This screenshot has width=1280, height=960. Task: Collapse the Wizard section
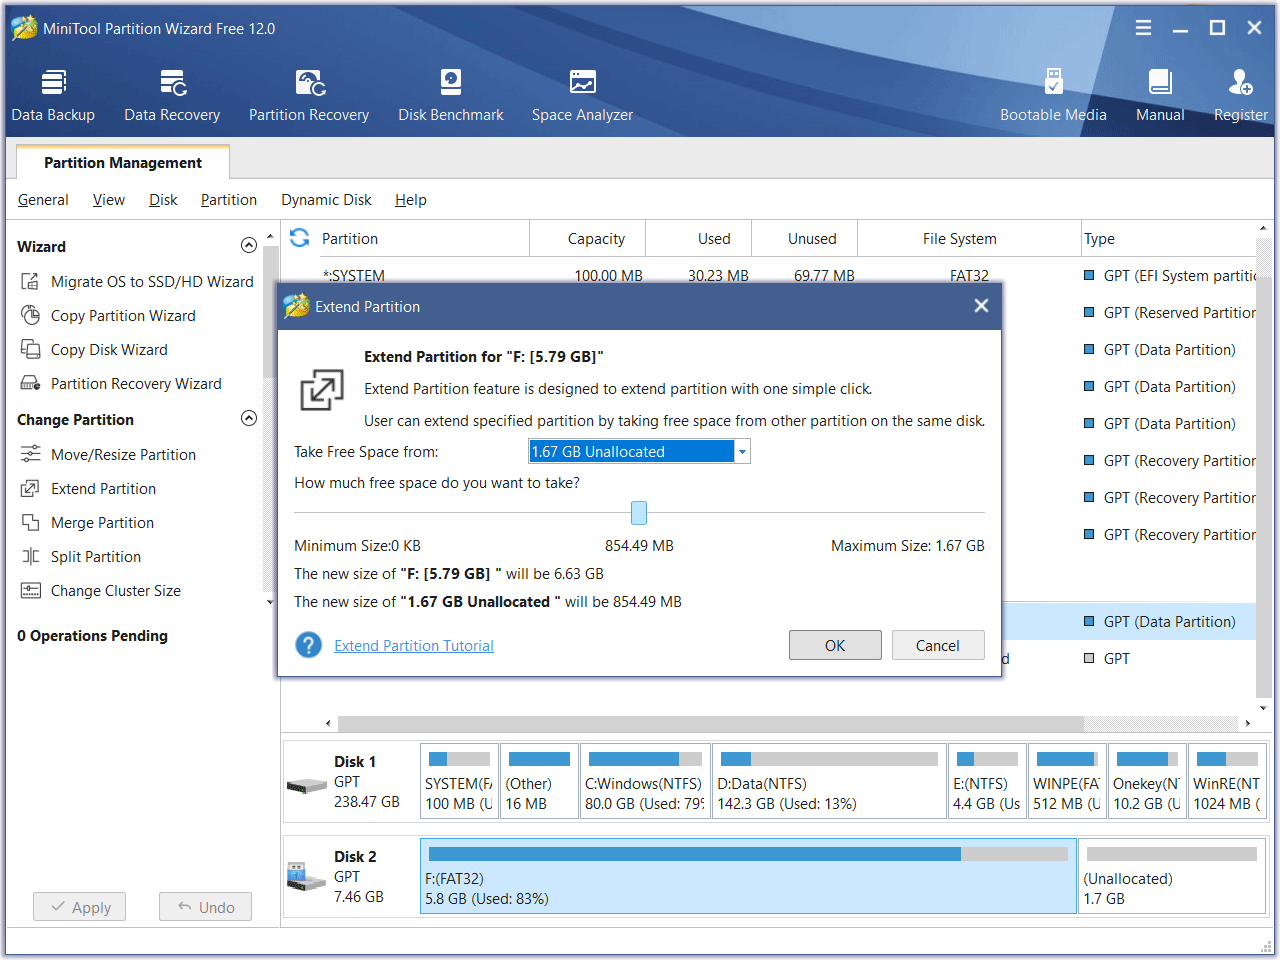point(248,244)
